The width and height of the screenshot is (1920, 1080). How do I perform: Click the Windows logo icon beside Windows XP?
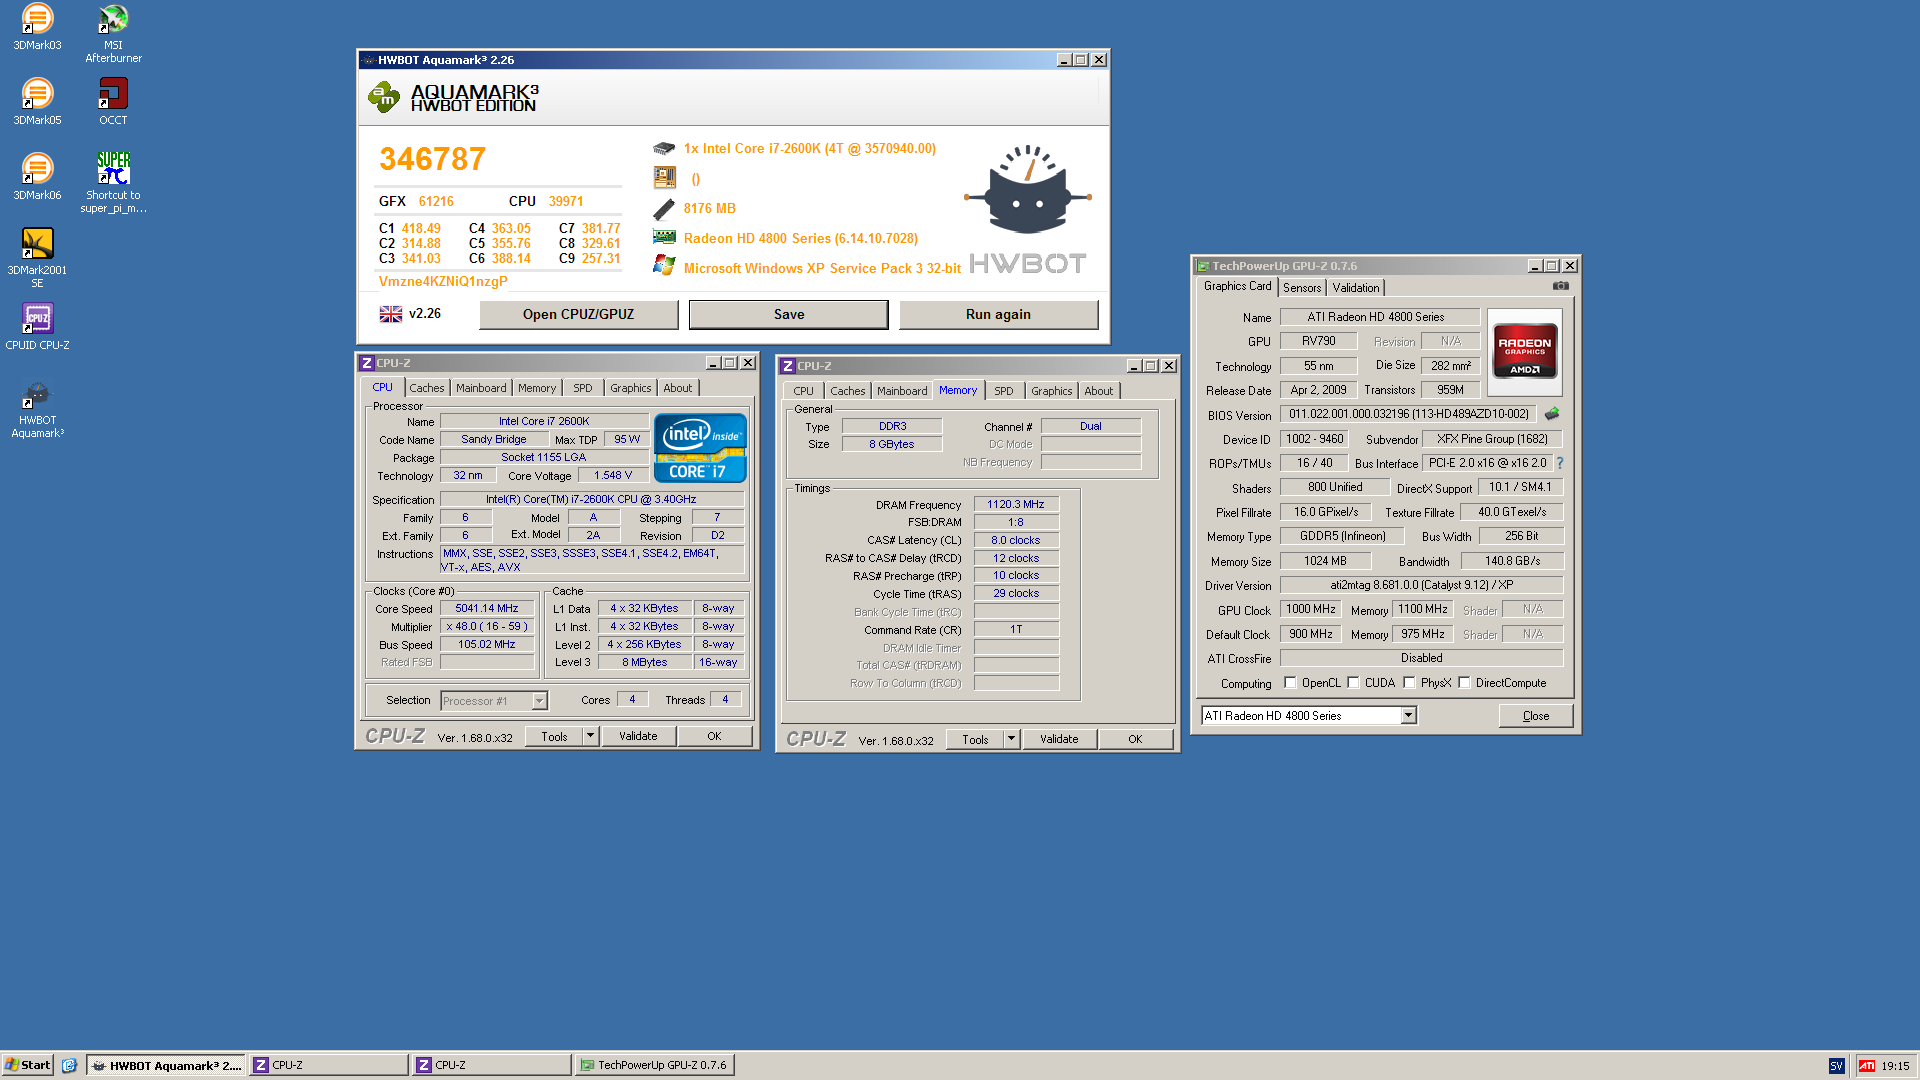(x=664, y=265)
